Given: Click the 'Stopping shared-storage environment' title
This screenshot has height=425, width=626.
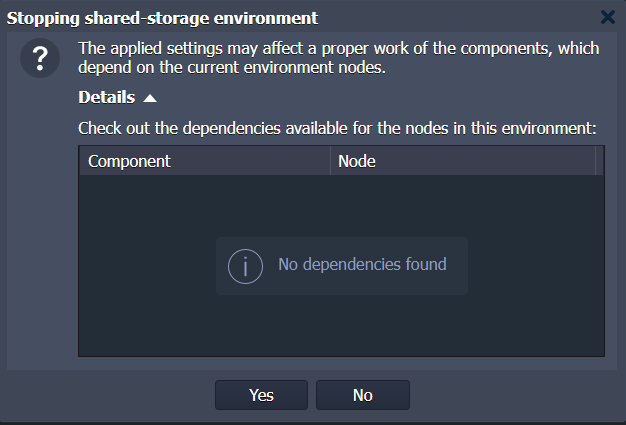Looking at the screenshot, I should click(x=162, y=18).
